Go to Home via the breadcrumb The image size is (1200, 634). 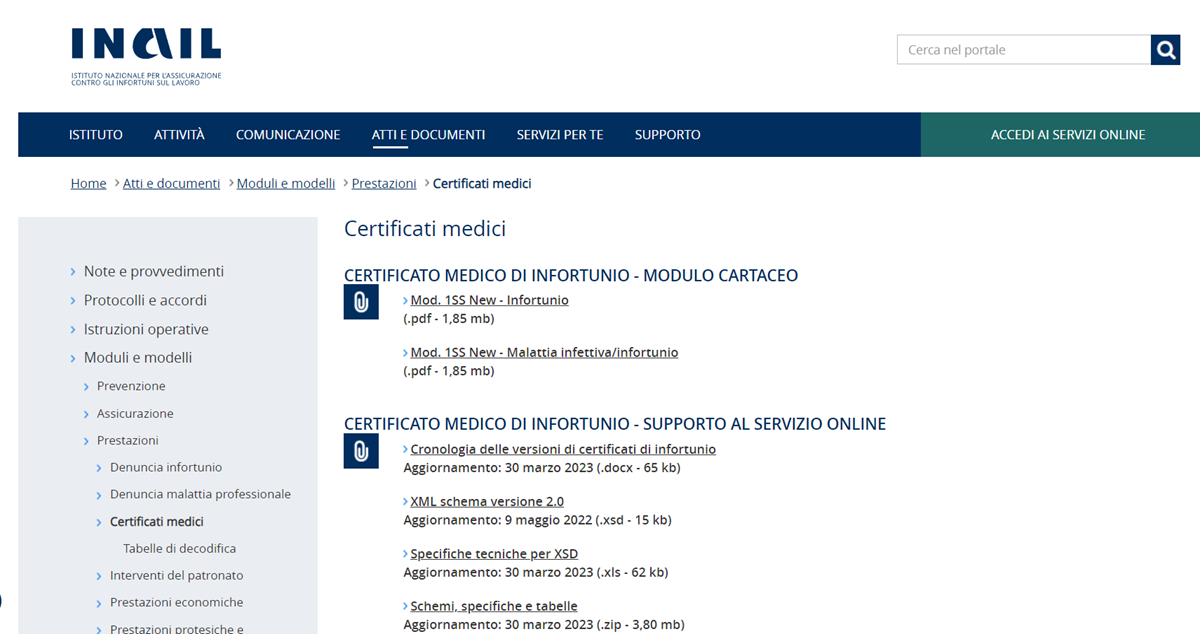pyautogui.click(x=88, y=183)
